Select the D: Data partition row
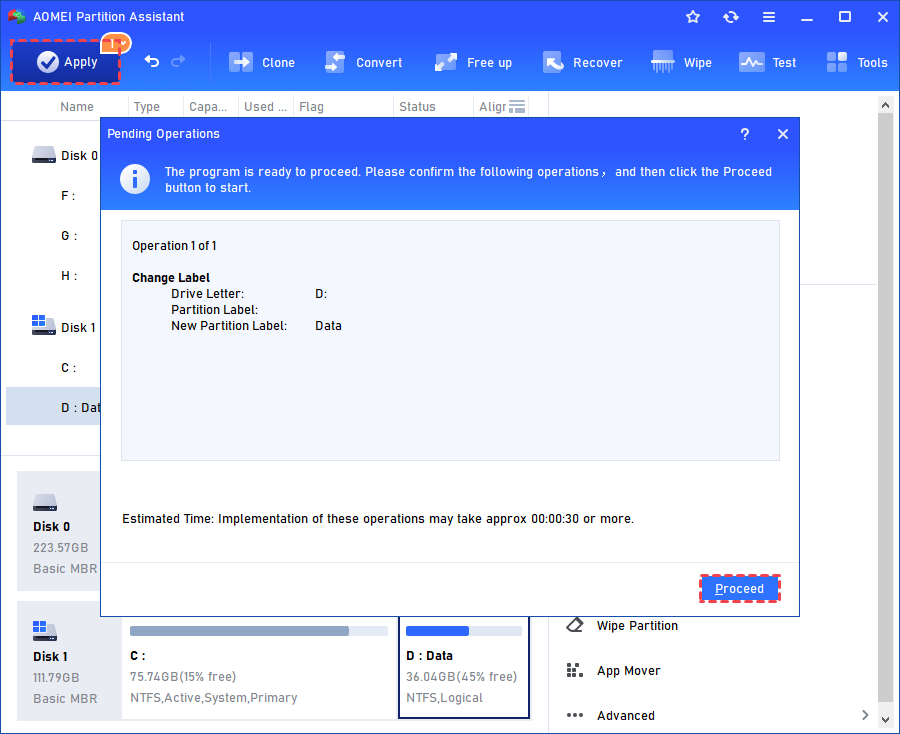The width and height of the screenshot is (900, 734). (x=53, y=407)
